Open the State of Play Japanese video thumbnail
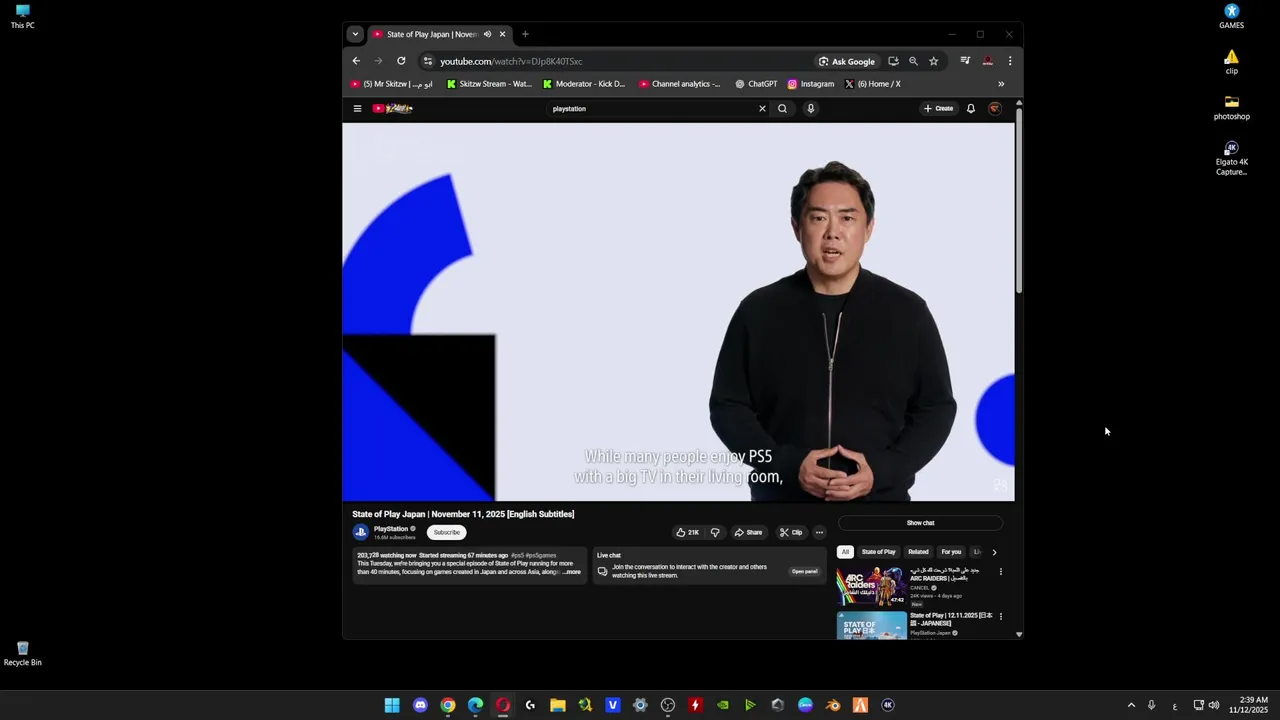Image resolution: width=1280 pixels, height=720 pixels. click(871, 625)
